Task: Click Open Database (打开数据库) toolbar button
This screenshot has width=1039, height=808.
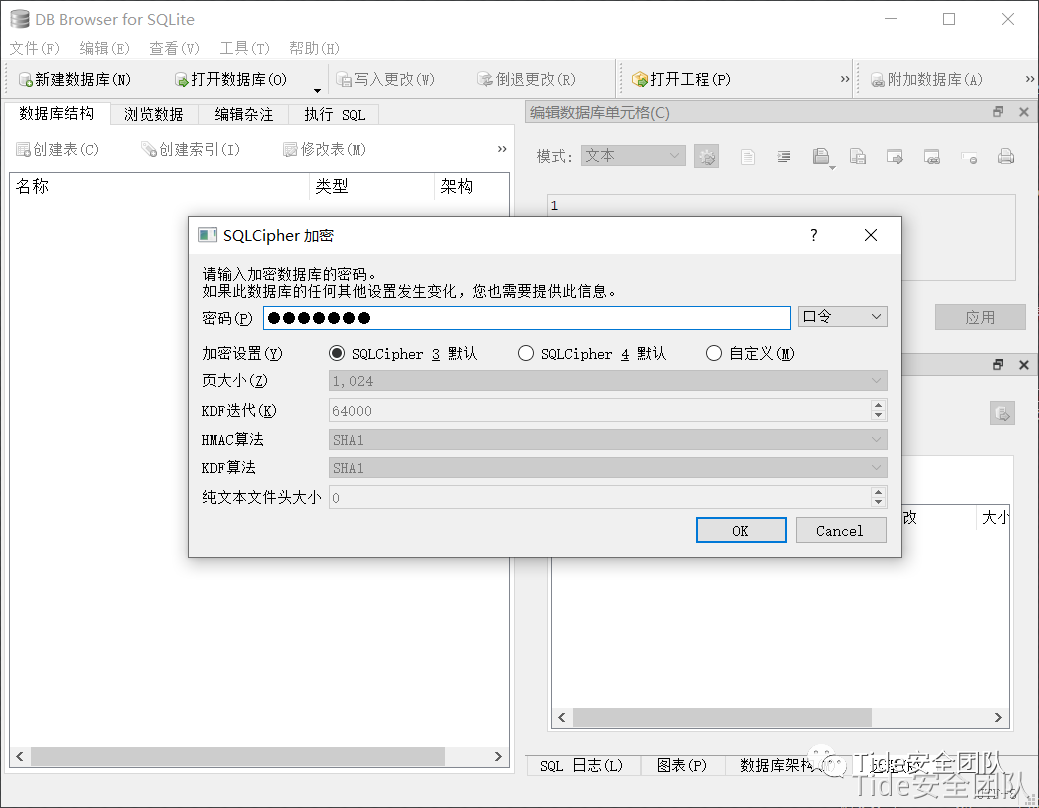Action: (x=231, y=80)
